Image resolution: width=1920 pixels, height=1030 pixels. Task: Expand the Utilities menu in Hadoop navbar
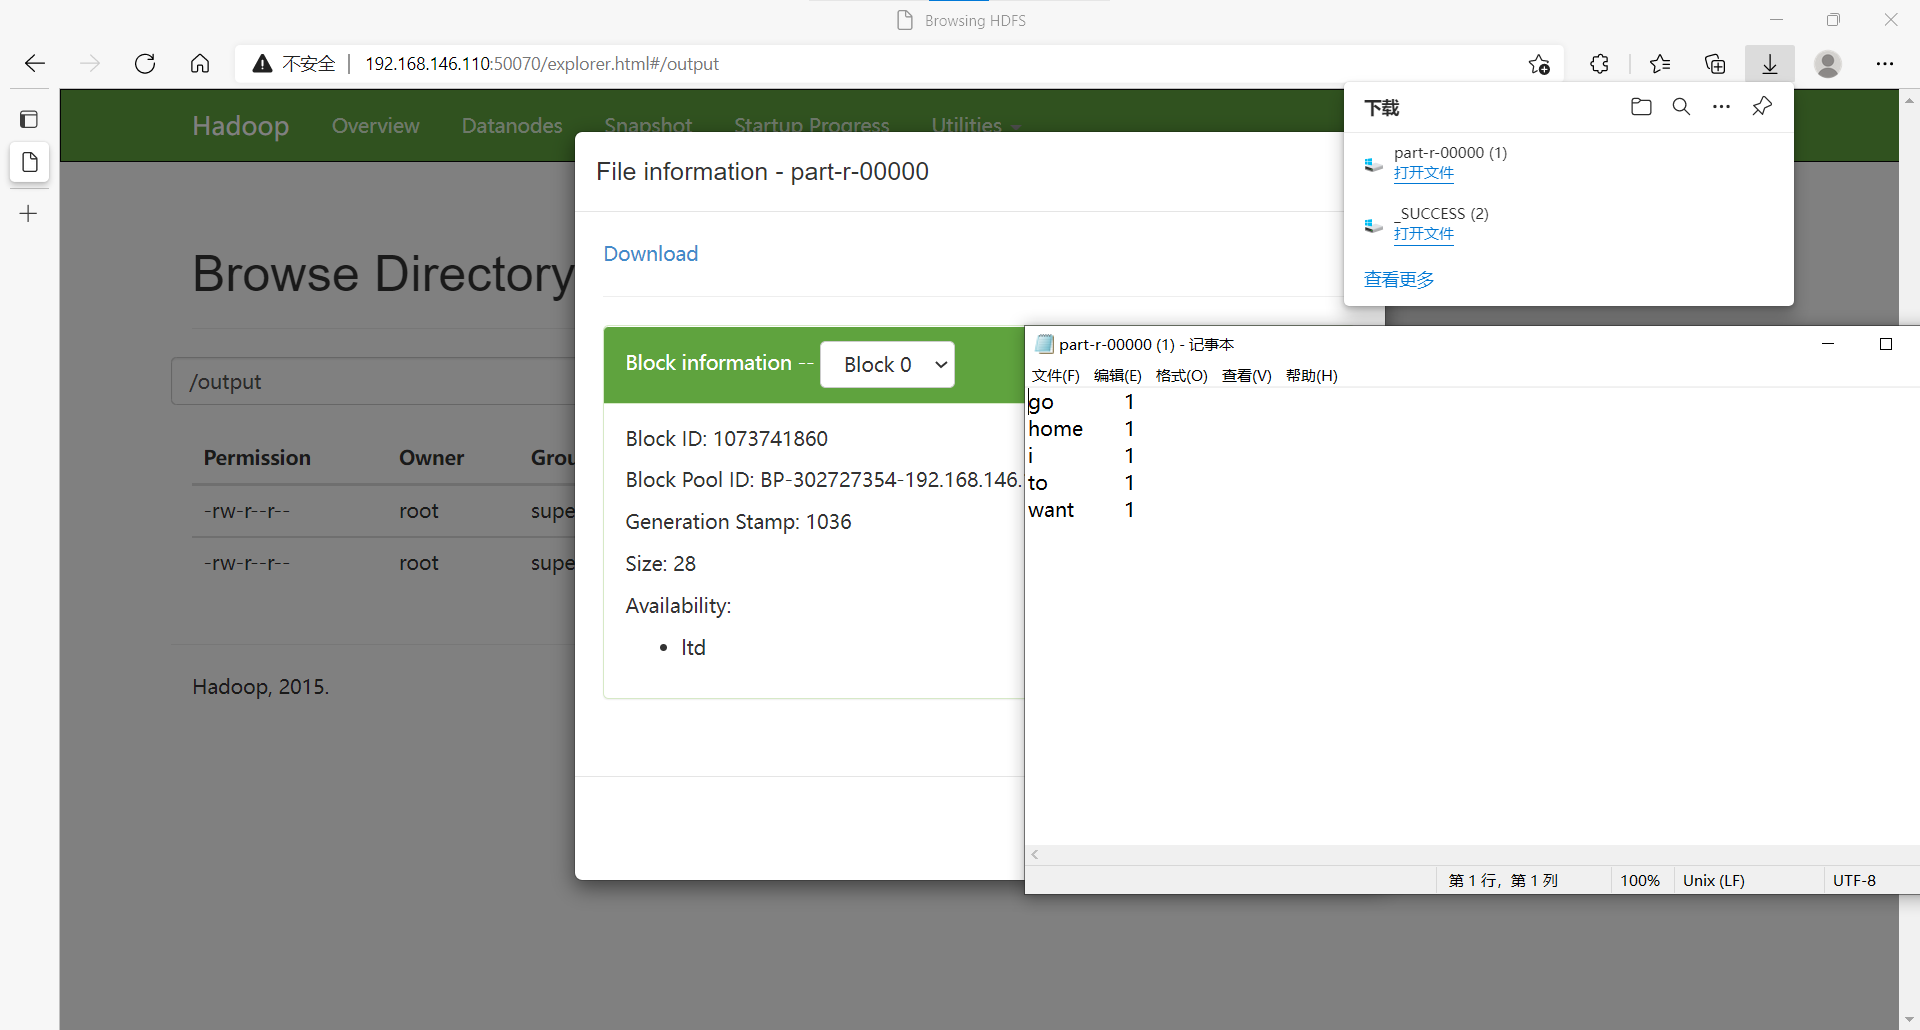click(973, 125)
